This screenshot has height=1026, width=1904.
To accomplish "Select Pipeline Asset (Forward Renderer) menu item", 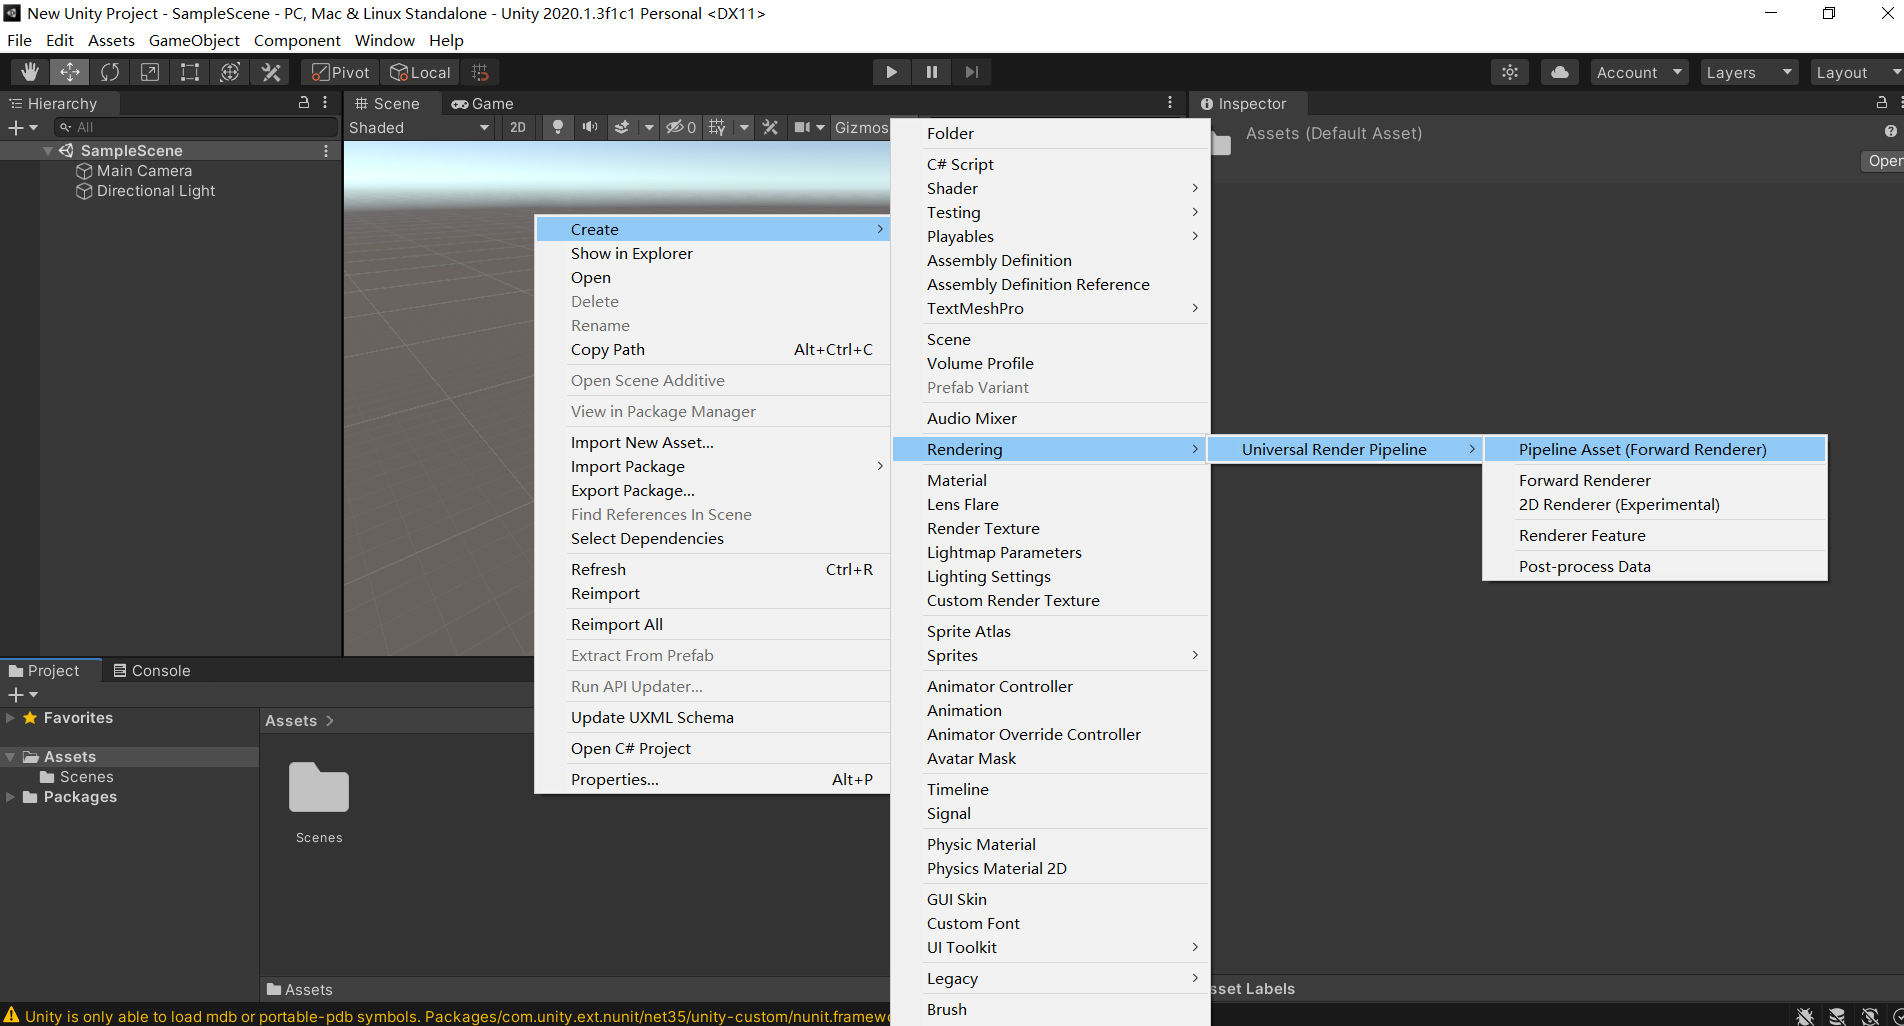I will point(1643,449).
